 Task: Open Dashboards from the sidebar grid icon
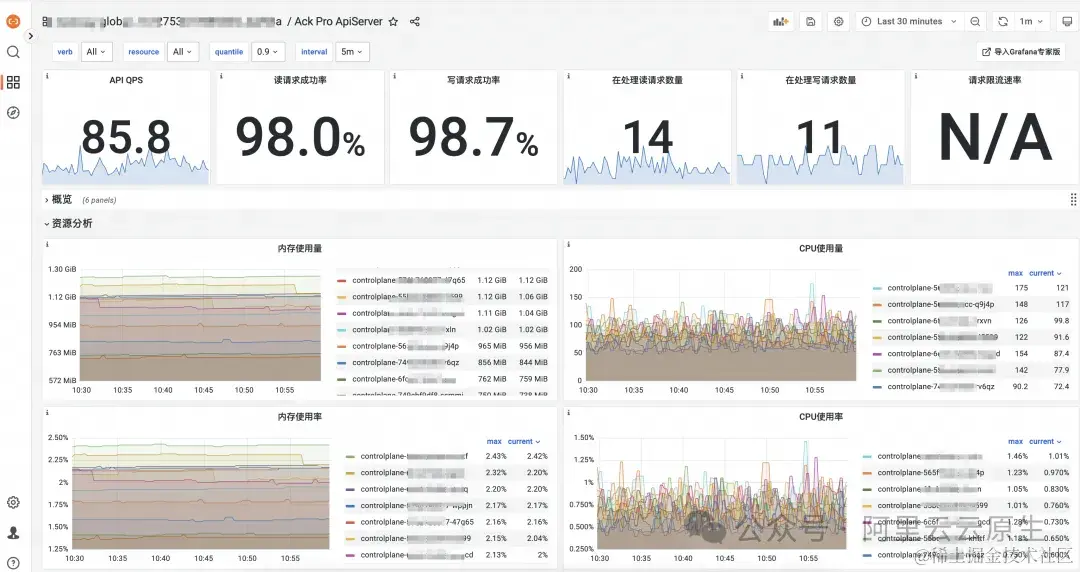pos(13,83)
